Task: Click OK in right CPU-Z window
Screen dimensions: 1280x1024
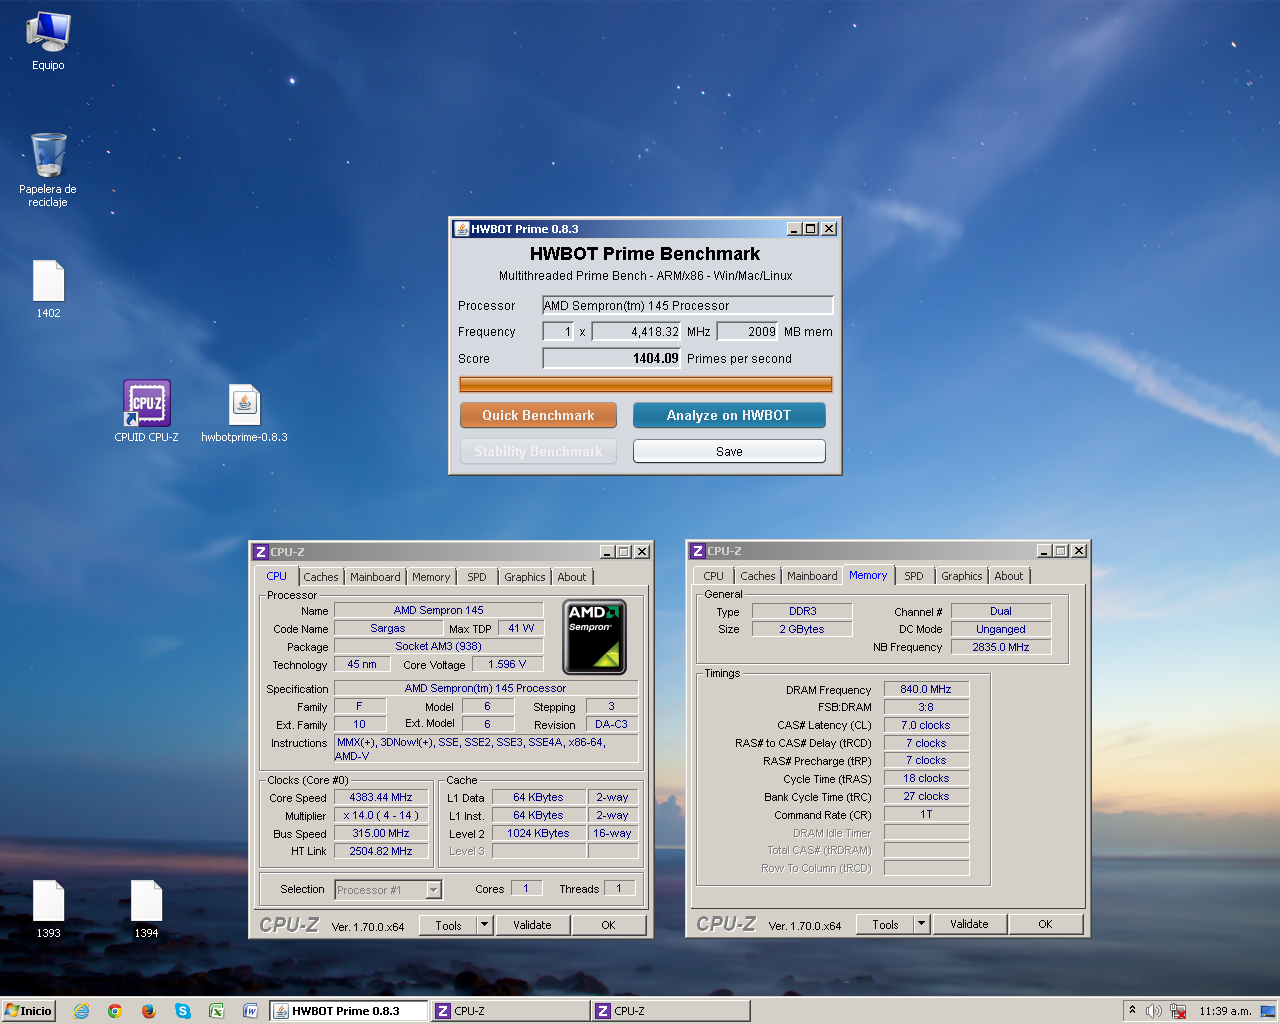Action: tap(1045, 924)
